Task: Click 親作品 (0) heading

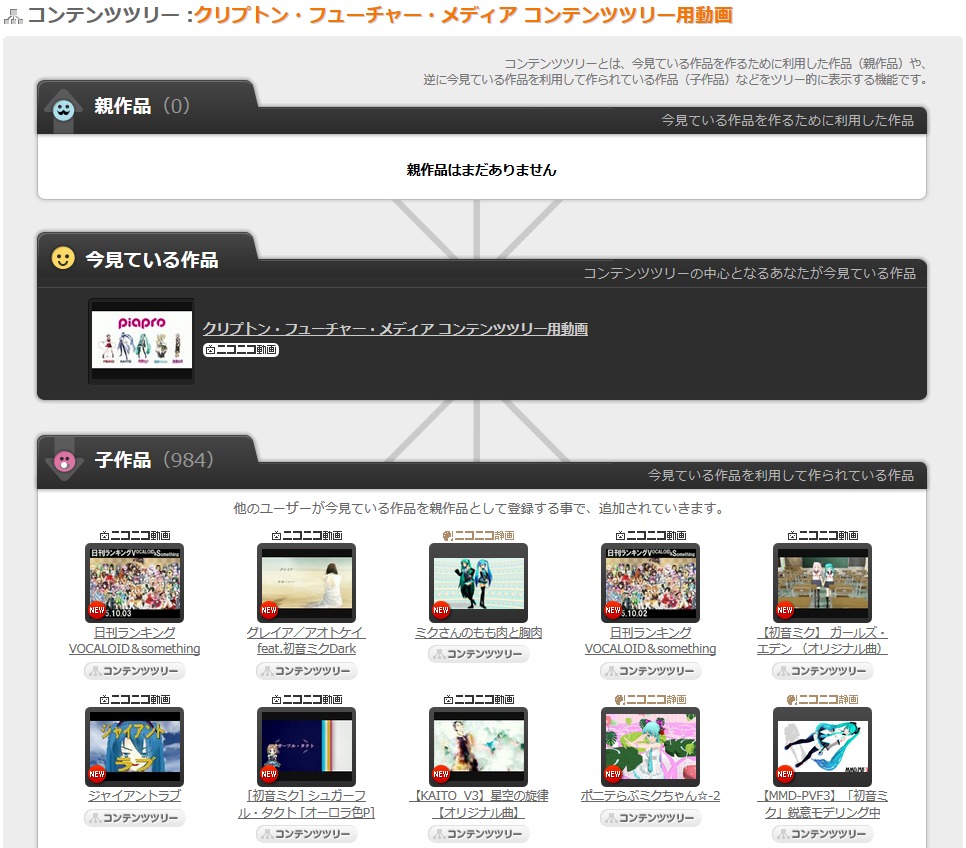Action: (x=142, y=106)
